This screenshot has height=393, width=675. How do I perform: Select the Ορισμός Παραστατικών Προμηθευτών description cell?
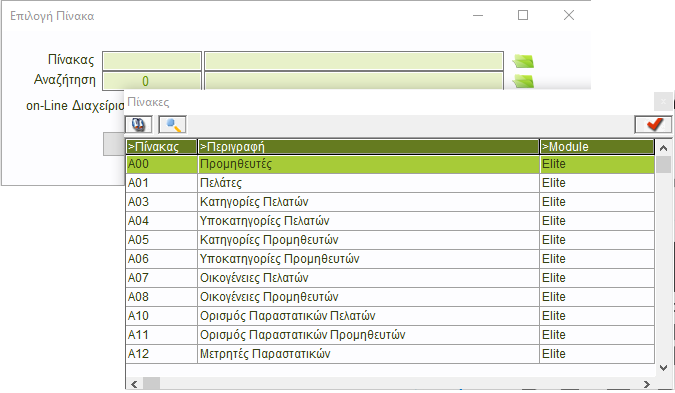point(368,335)
